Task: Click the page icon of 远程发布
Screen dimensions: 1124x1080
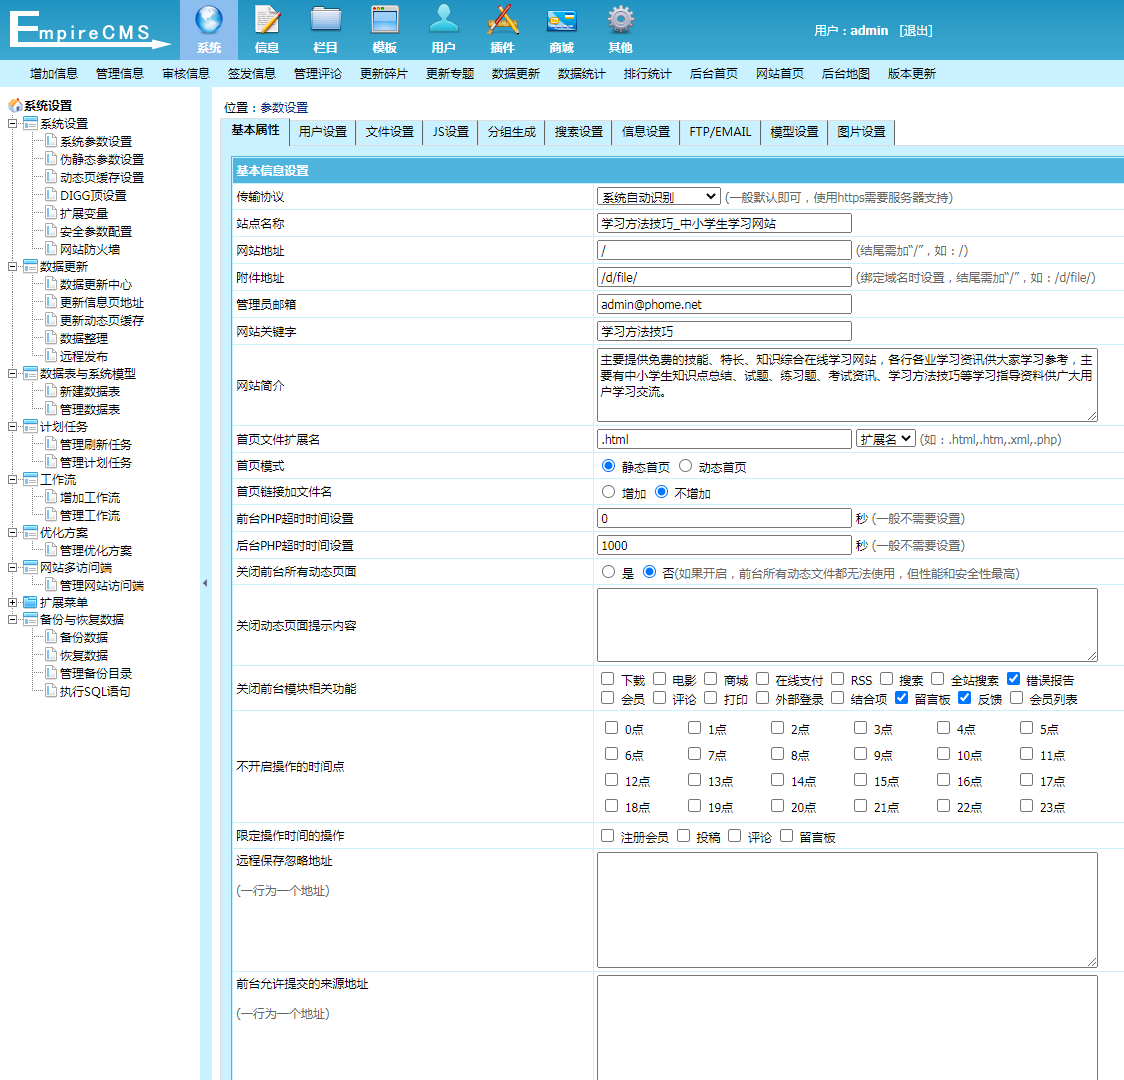Action: click(50, 355)
